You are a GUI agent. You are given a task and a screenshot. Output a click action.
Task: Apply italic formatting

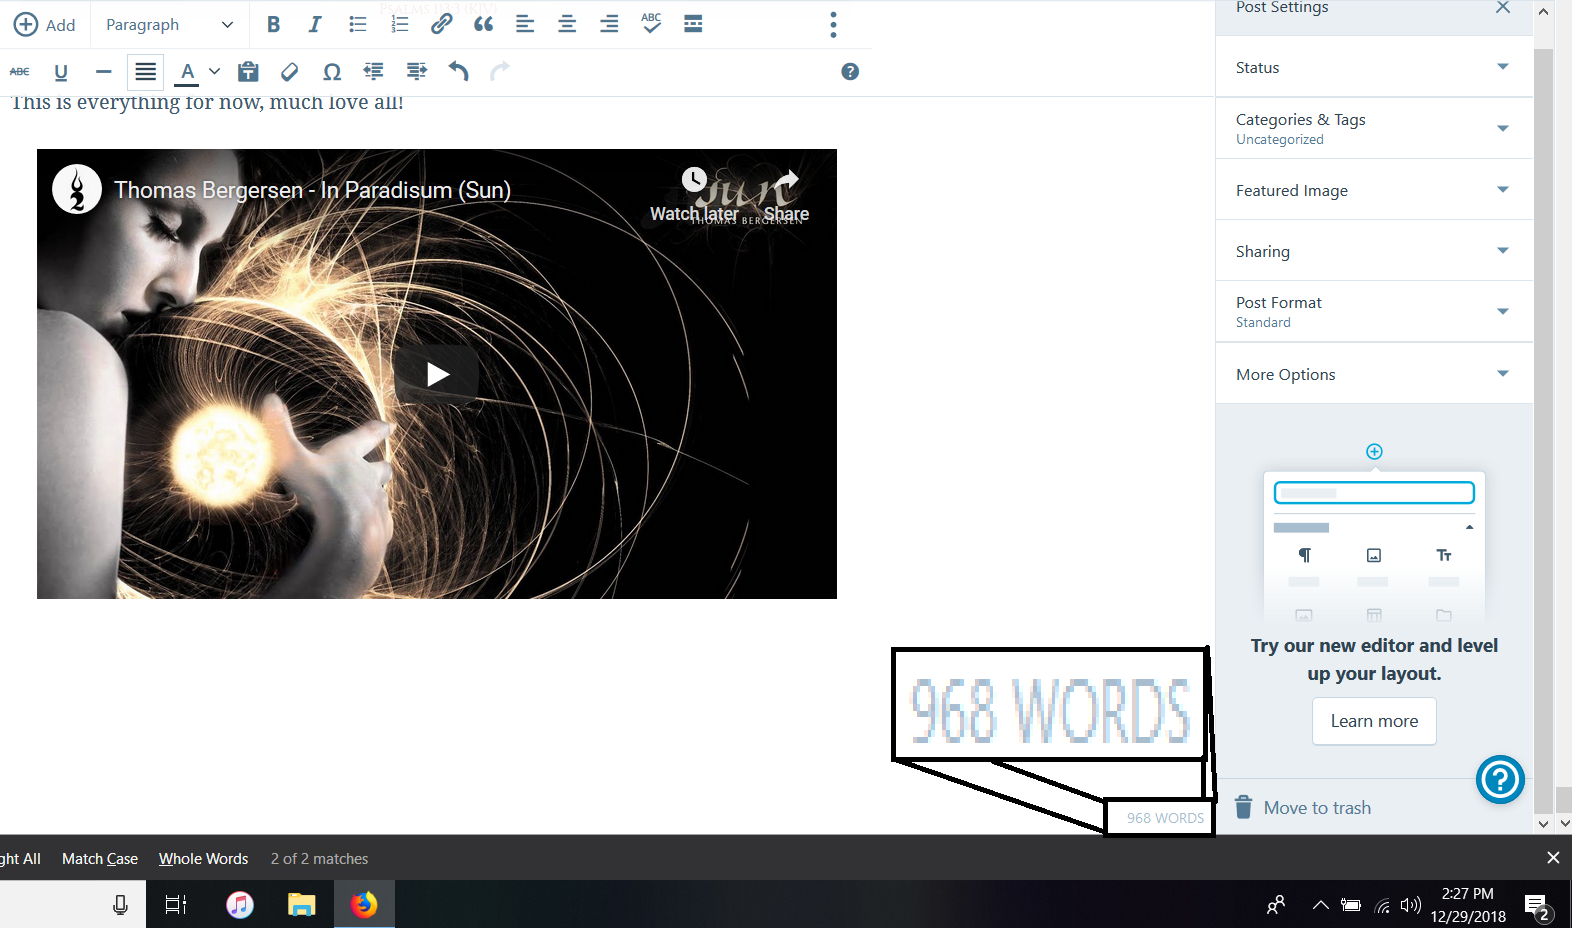[x=315, y=25]
